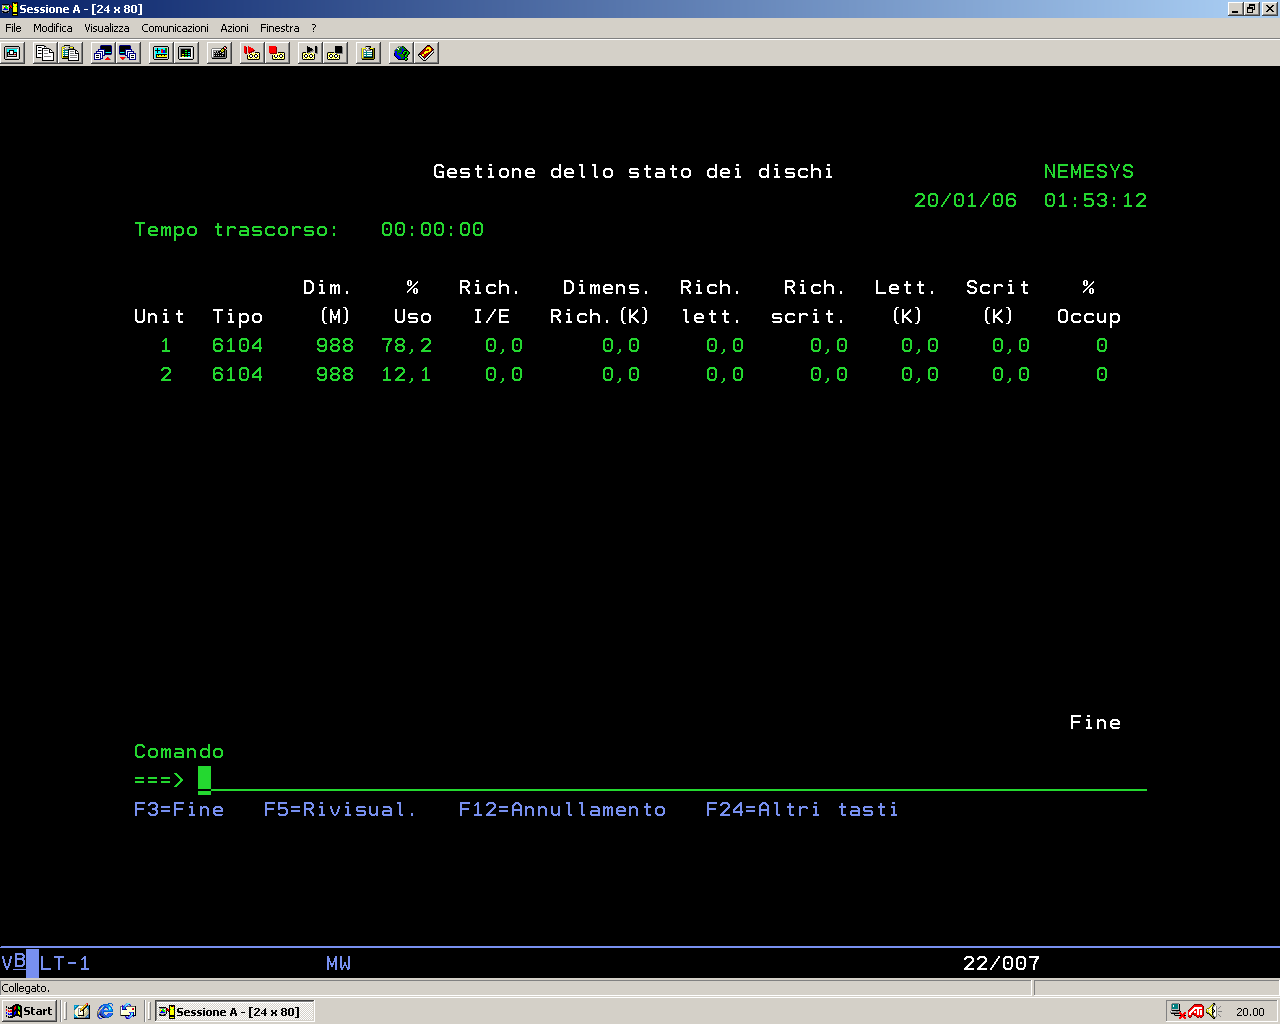The width and height of the screenshot is (1280, 1024).
Task: Click the Show Desktop quick launch icon
Action: 82,1011
